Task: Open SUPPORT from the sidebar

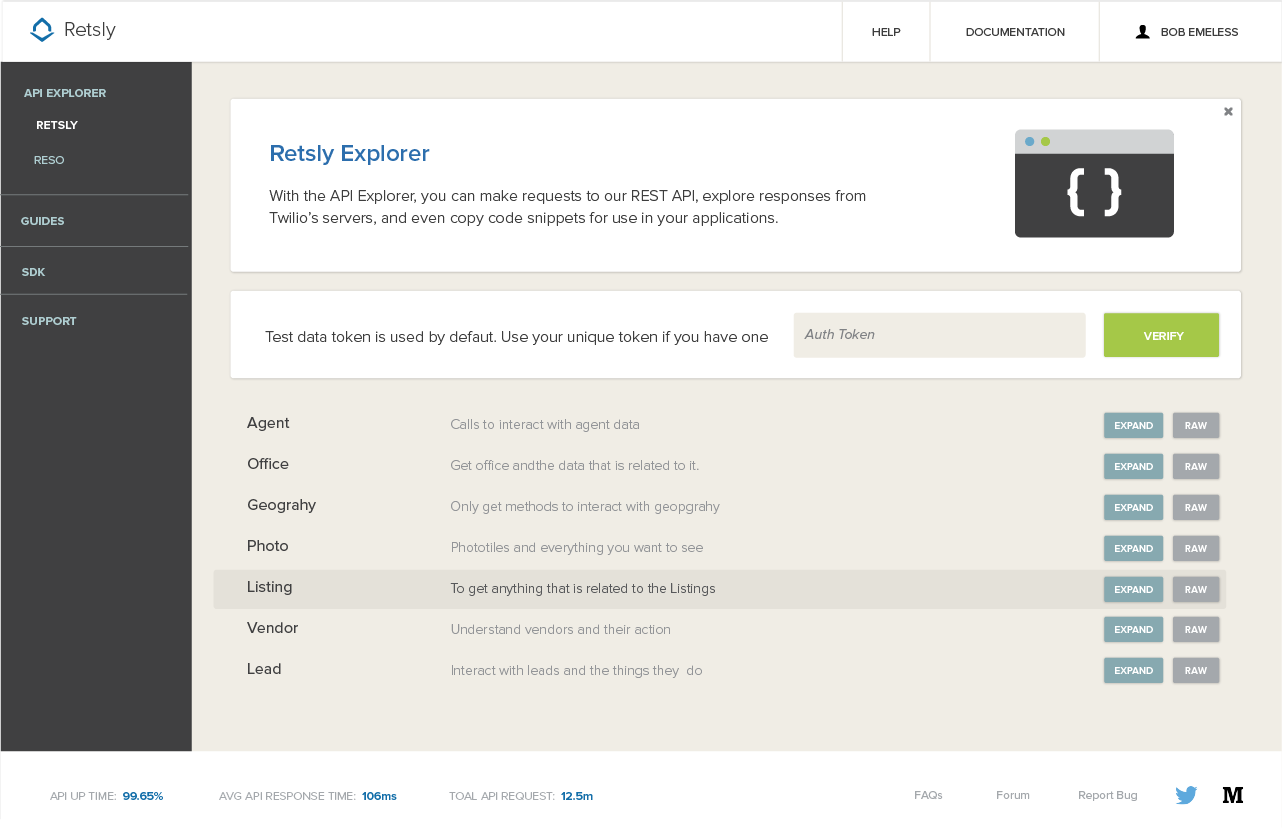Action: [x=49, y=321]
